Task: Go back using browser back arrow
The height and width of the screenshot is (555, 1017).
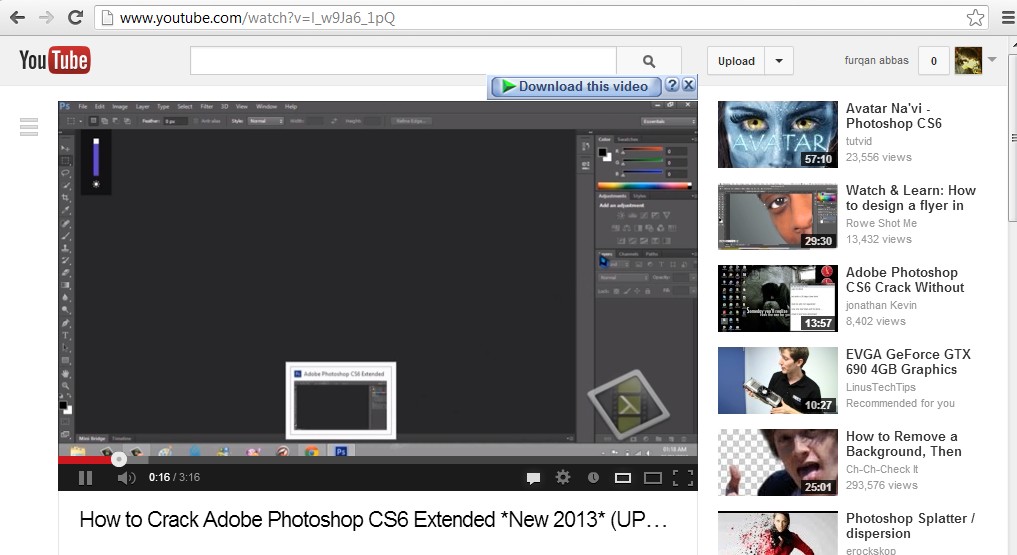Action: click(18, 18)
